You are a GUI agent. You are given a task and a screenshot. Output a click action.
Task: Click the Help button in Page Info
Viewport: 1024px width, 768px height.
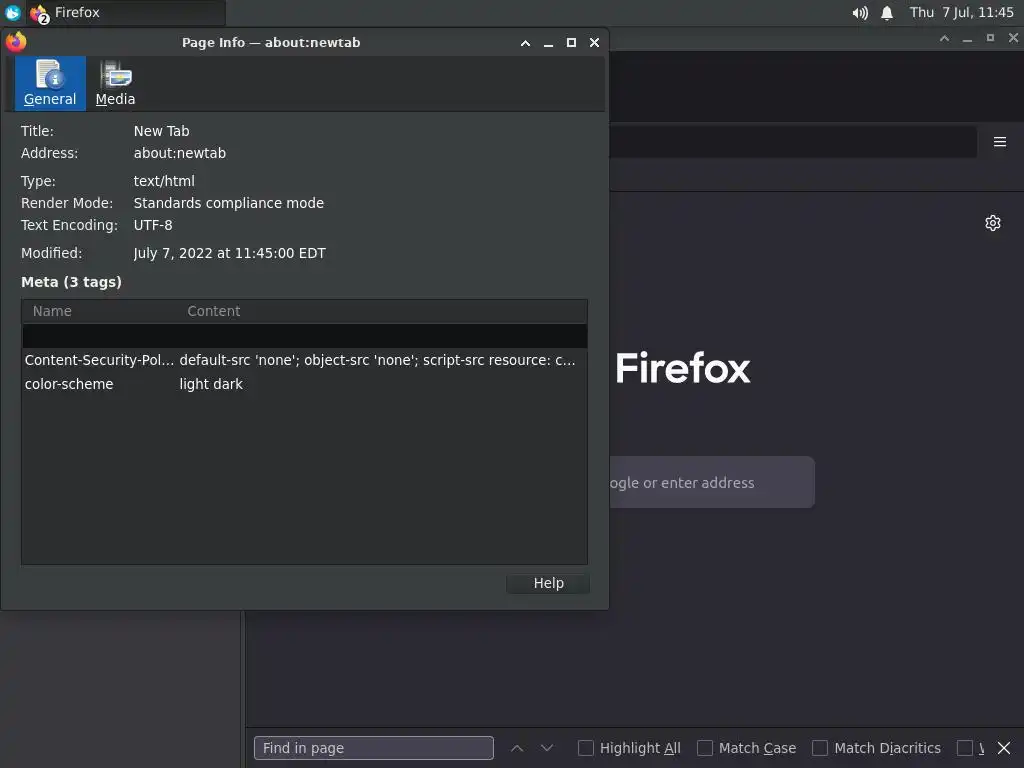pos(548,583)
